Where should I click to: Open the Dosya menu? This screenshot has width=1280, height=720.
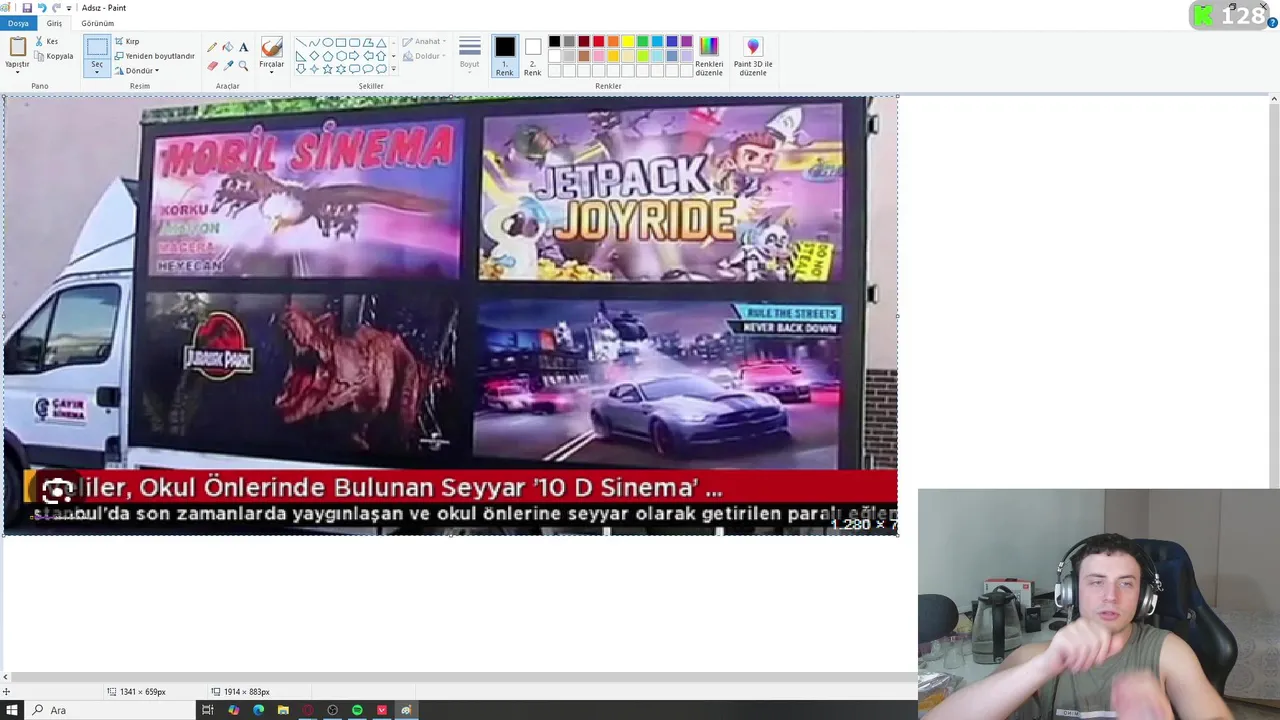tap(18, 23)
